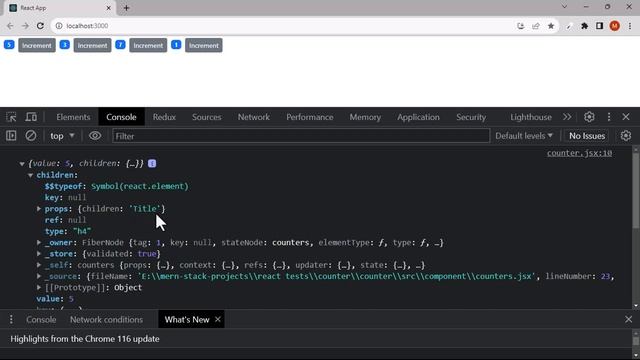
Task: Click the share page icon
Action: tap(536, 26)
